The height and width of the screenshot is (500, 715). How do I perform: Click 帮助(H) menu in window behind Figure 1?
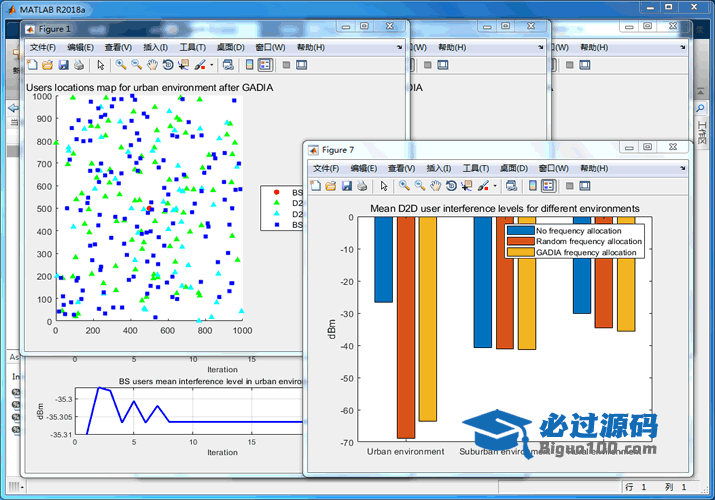tap(452, 47)
